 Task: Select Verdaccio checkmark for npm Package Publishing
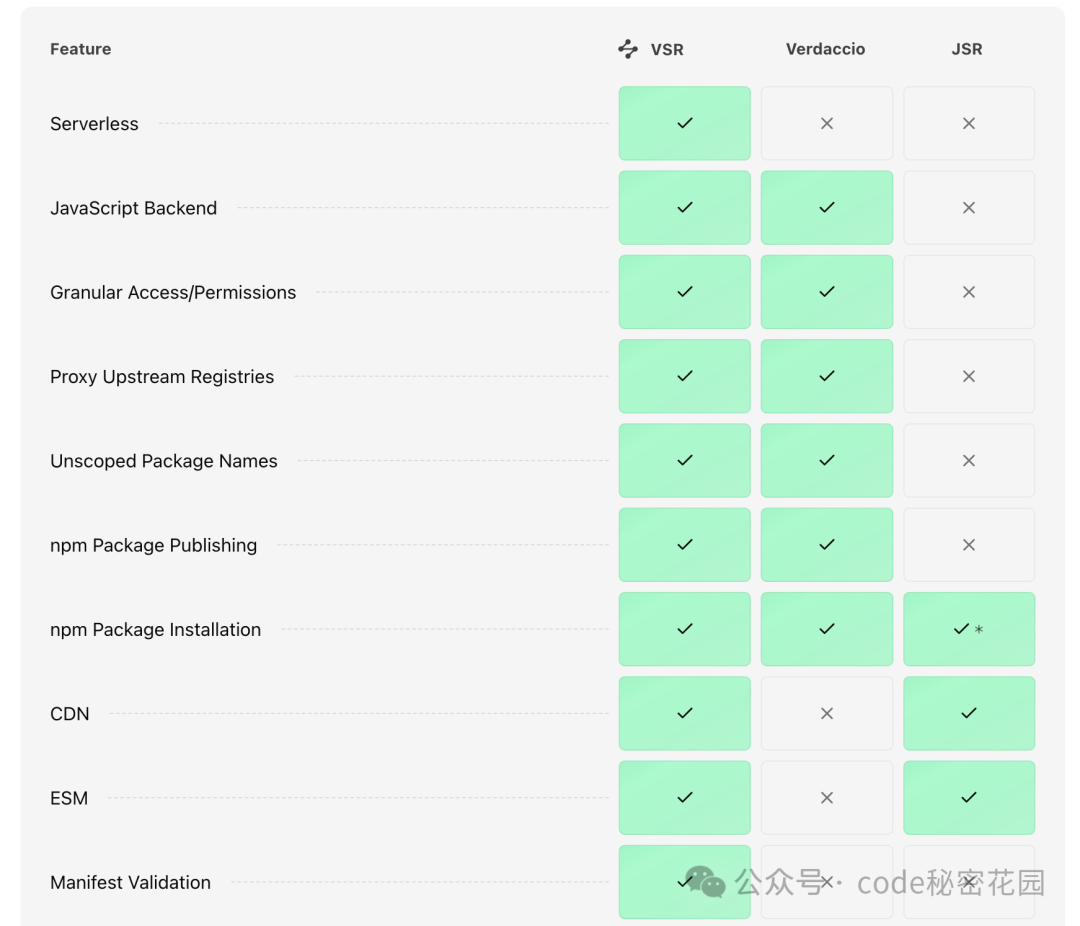point(827,545)
